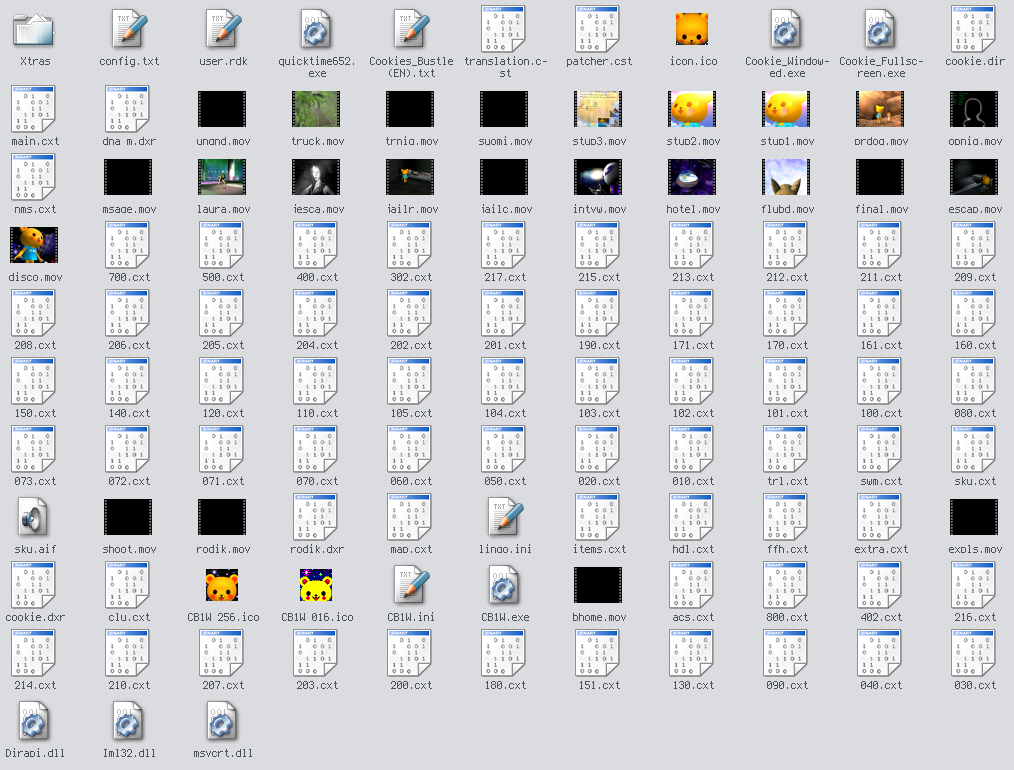Select the user.rdk file icon
Viewport: 1014px width, 770px height.
coord(223,30)
